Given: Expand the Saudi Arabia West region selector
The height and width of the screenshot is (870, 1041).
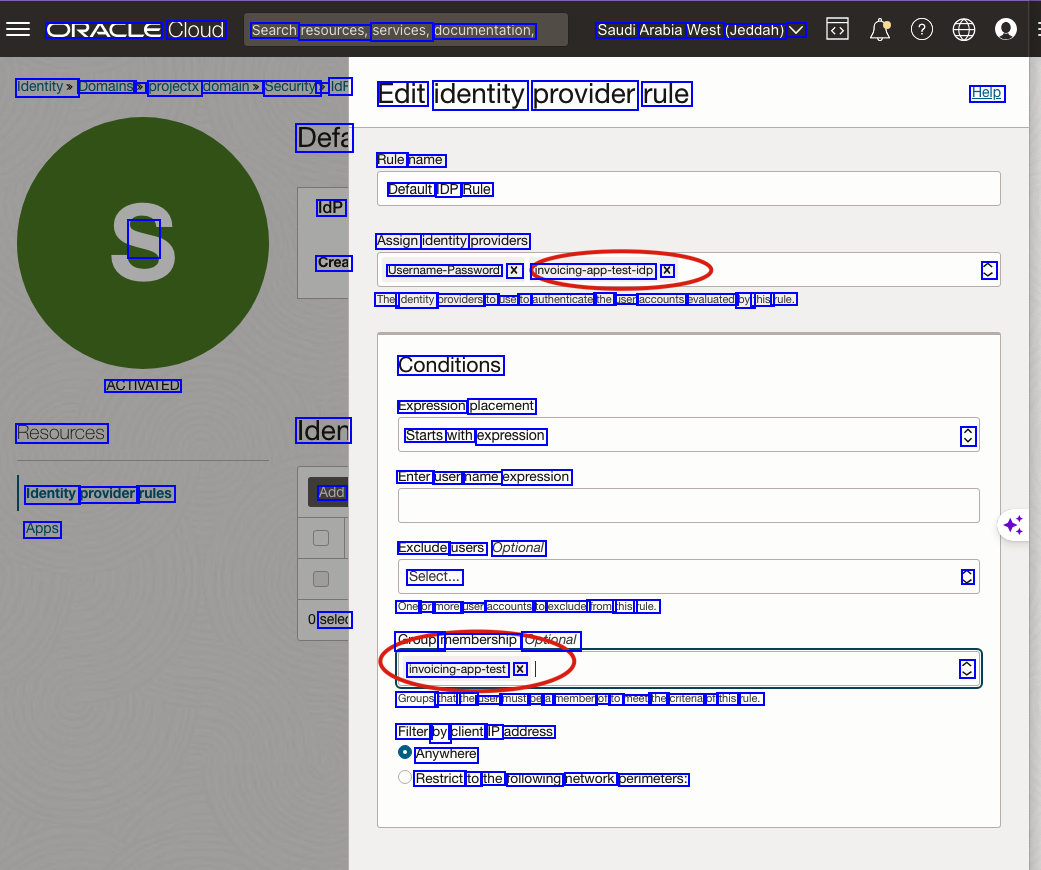Looking at the screenshot, I should tap(700, 30).
